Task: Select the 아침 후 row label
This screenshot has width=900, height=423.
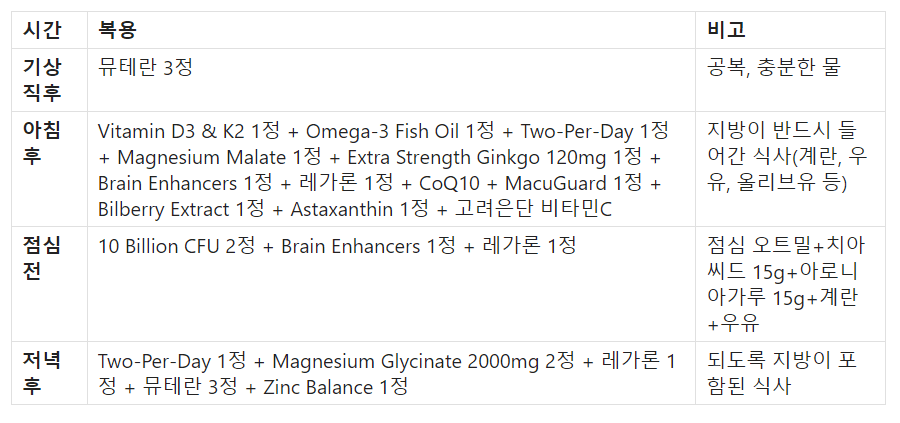Action: [42, 142]
